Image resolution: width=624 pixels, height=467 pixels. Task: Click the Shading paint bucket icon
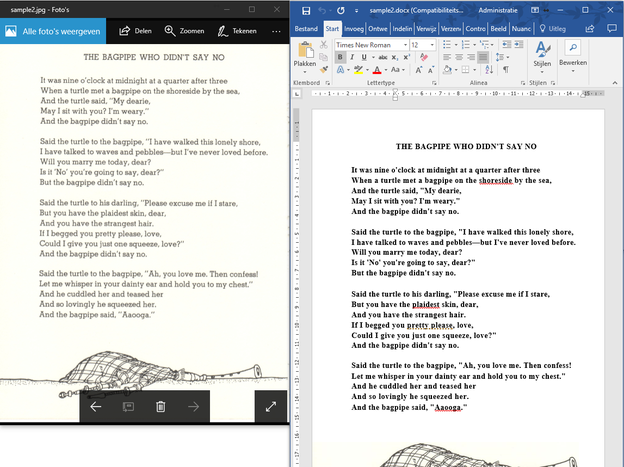click(447, 70)
